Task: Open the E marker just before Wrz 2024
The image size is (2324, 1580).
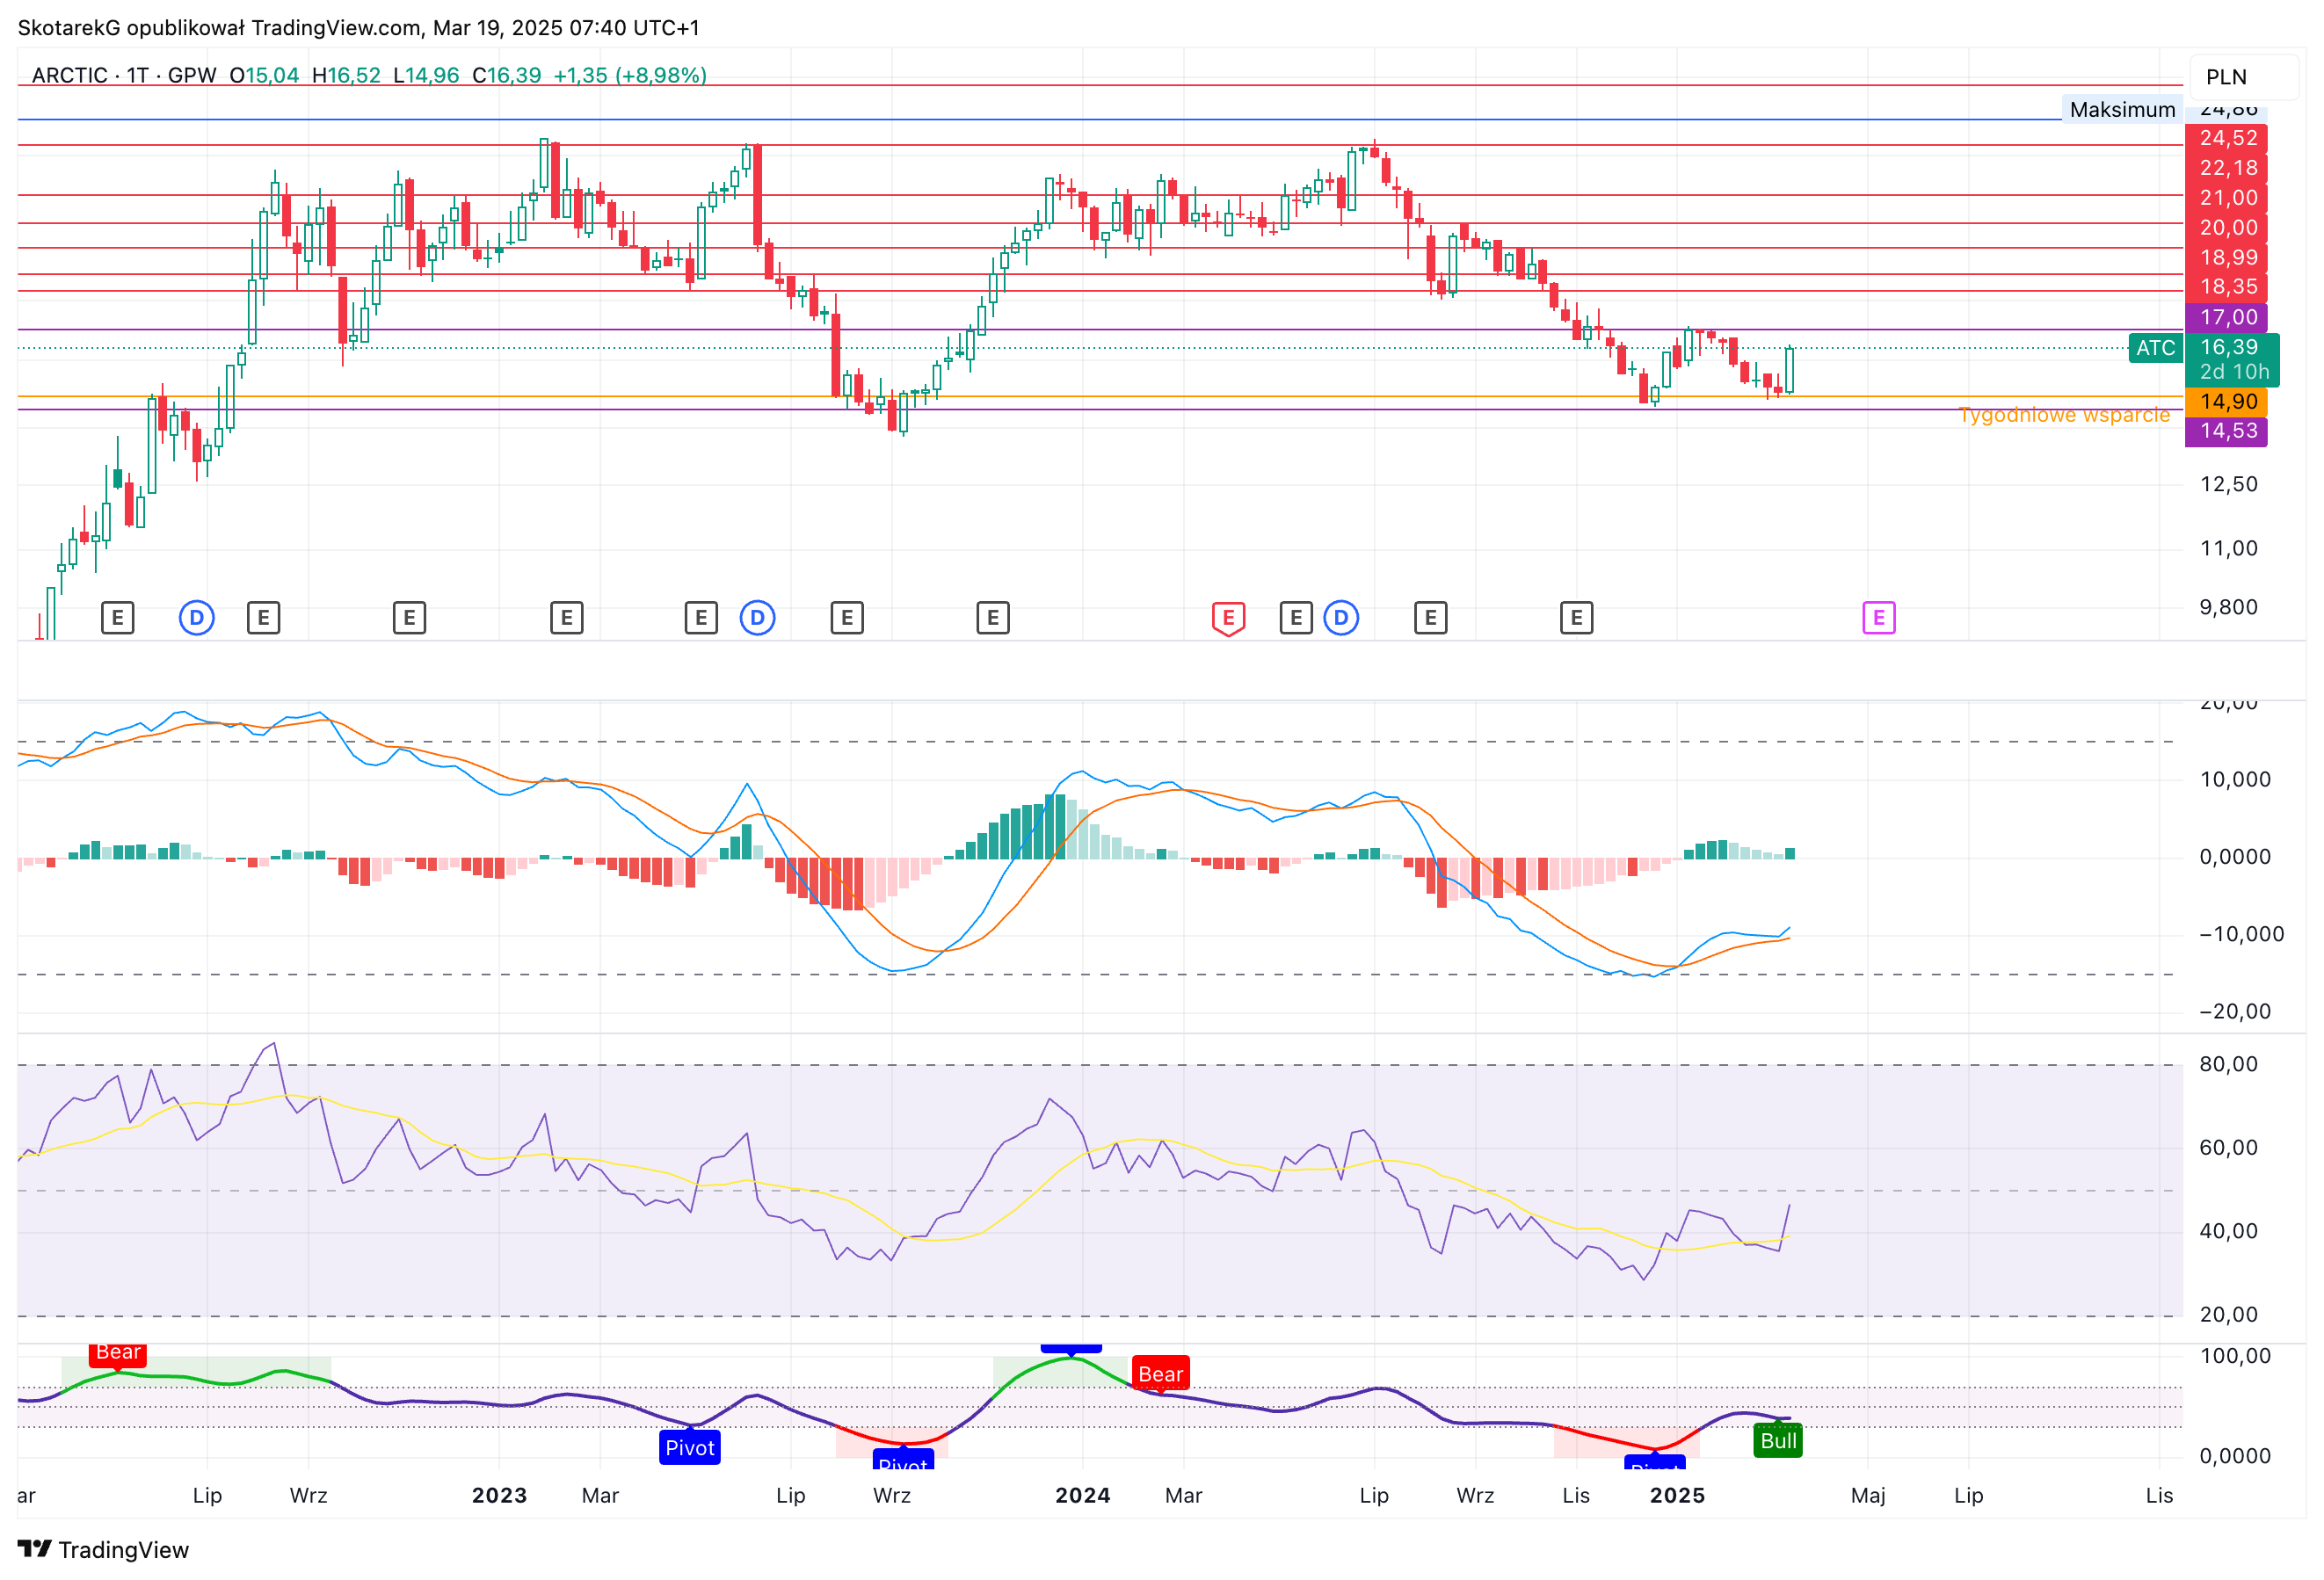Action: coord(1430,618)
